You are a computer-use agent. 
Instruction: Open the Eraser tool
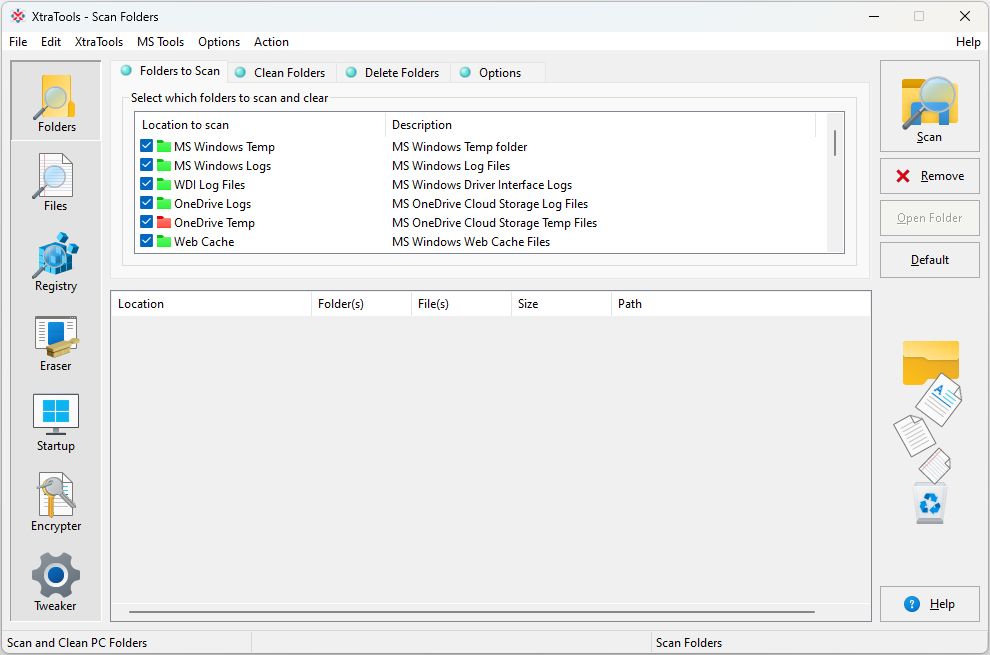click(55, 342)
